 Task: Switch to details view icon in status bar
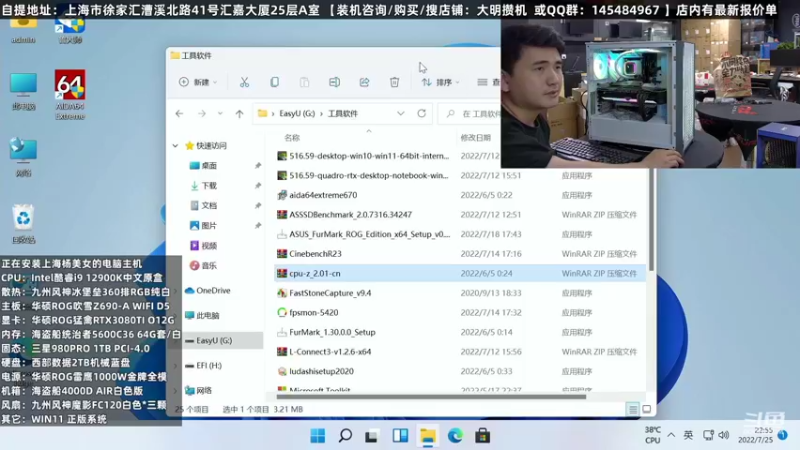coord(633,409)
